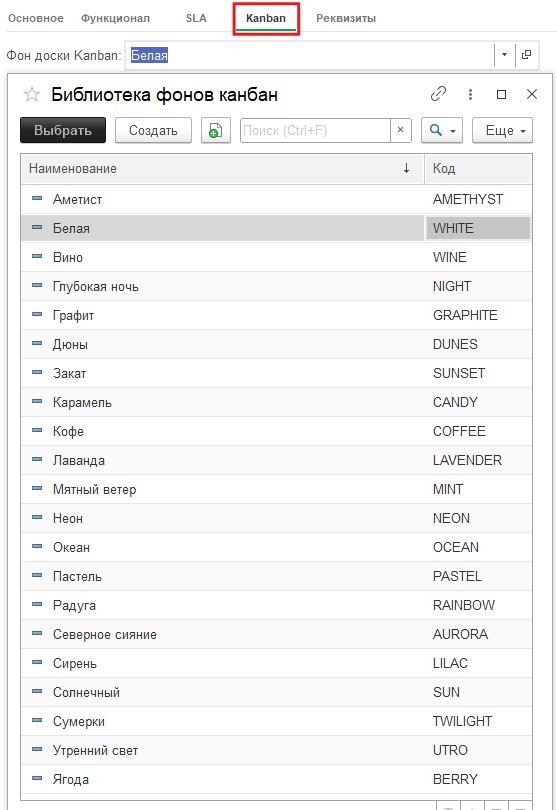Viewport: 557px width, 810px height.
Task: Click sort arrow in Наименование header
Action: pos(407,168)
